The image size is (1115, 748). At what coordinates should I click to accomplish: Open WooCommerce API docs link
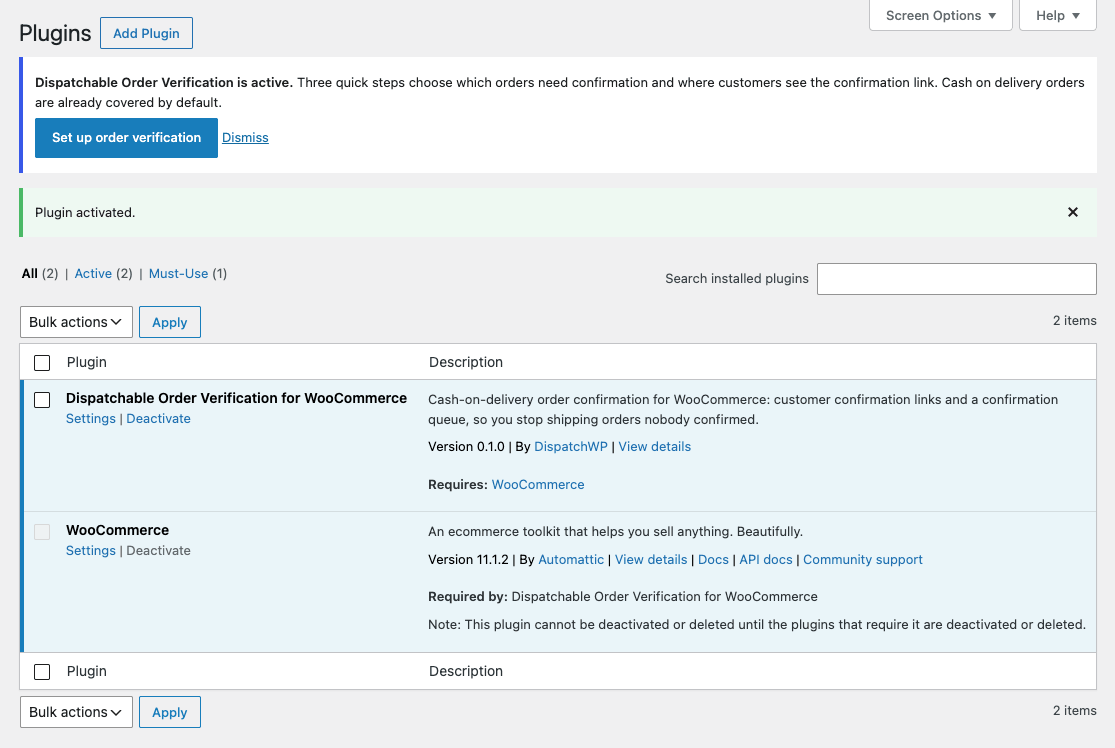pos(766,560)
